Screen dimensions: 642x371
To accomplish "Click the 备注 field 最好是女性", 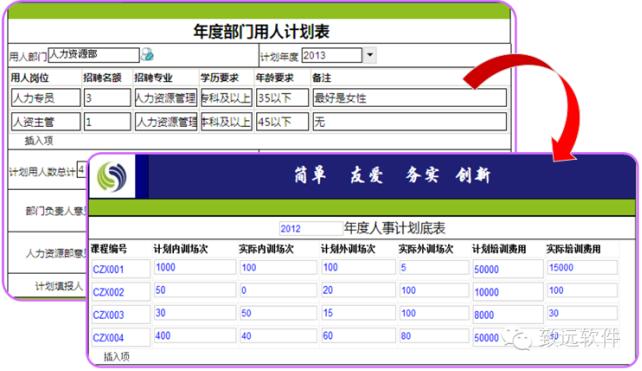I will click(409, 98).
